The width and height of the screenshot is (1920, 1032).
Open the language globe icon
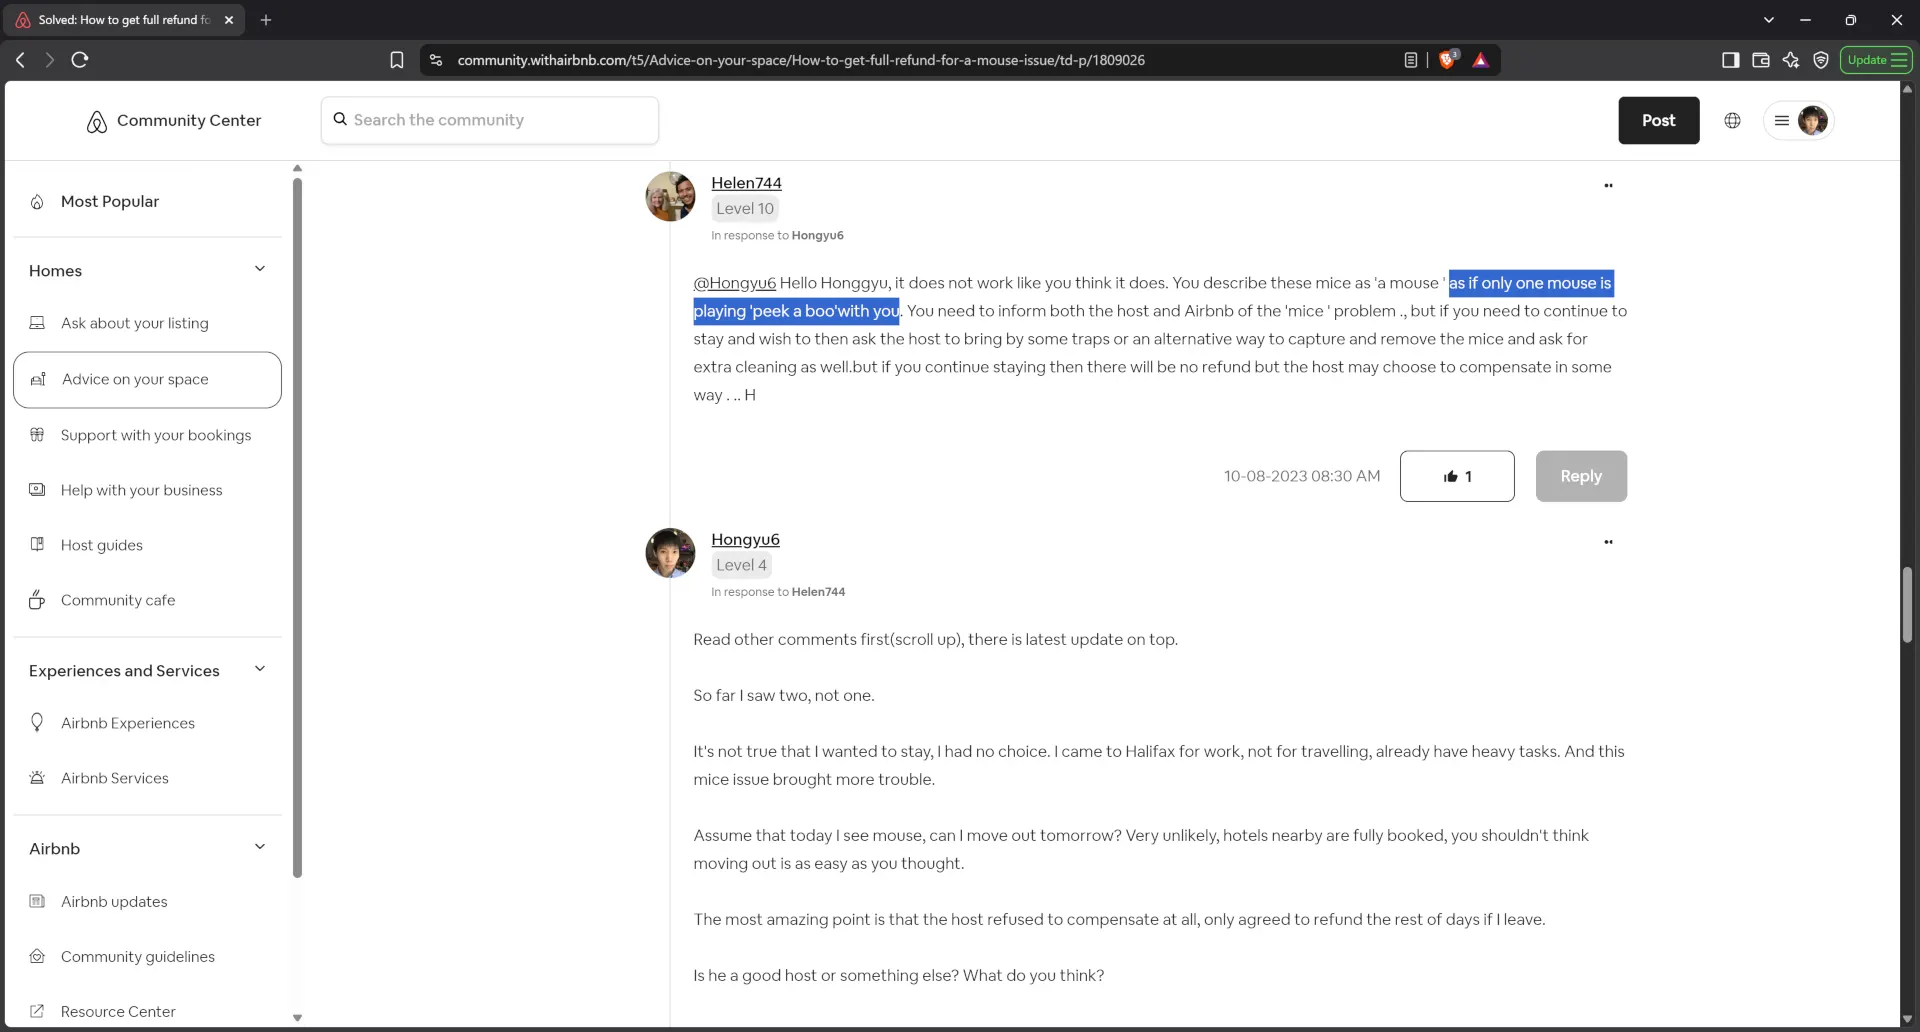(x=1732, y=120)
